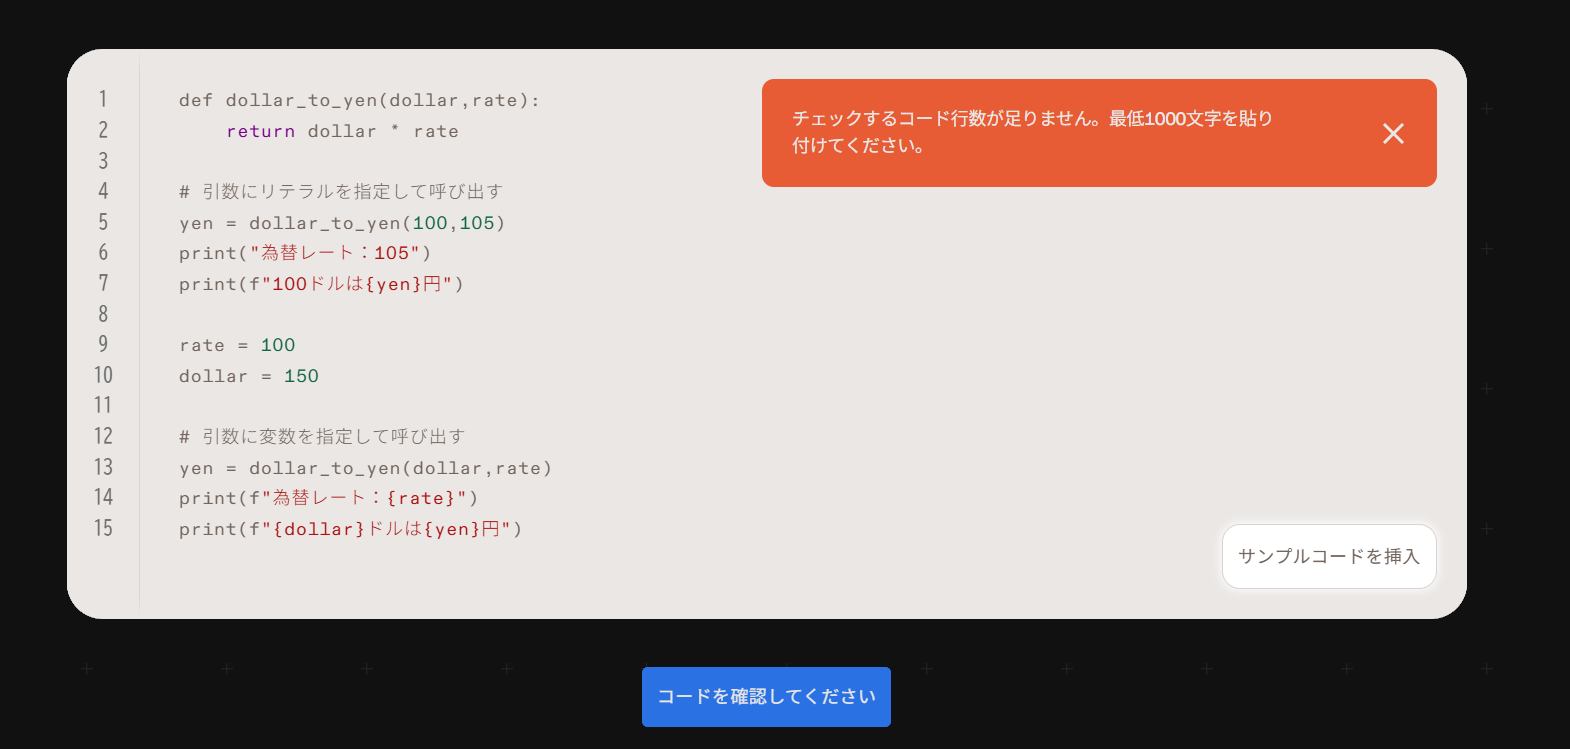Click comment '# 引数に変数を指定して呼び出す'
The height and width of the screenshot is (749, 1570).
click(x=322, y=437)
